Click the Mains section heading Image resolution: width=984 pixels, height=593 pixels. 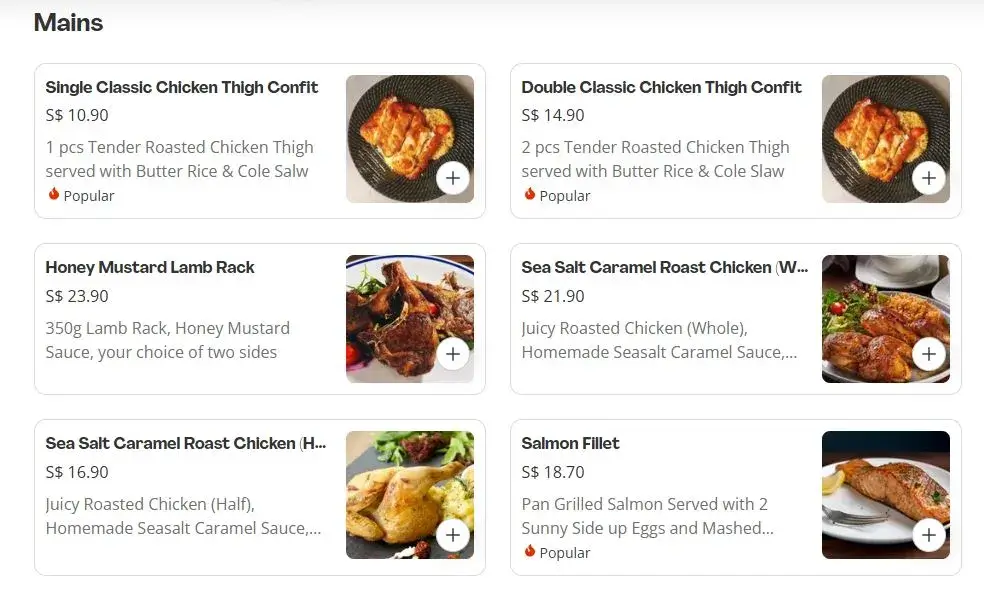point(68,23)
